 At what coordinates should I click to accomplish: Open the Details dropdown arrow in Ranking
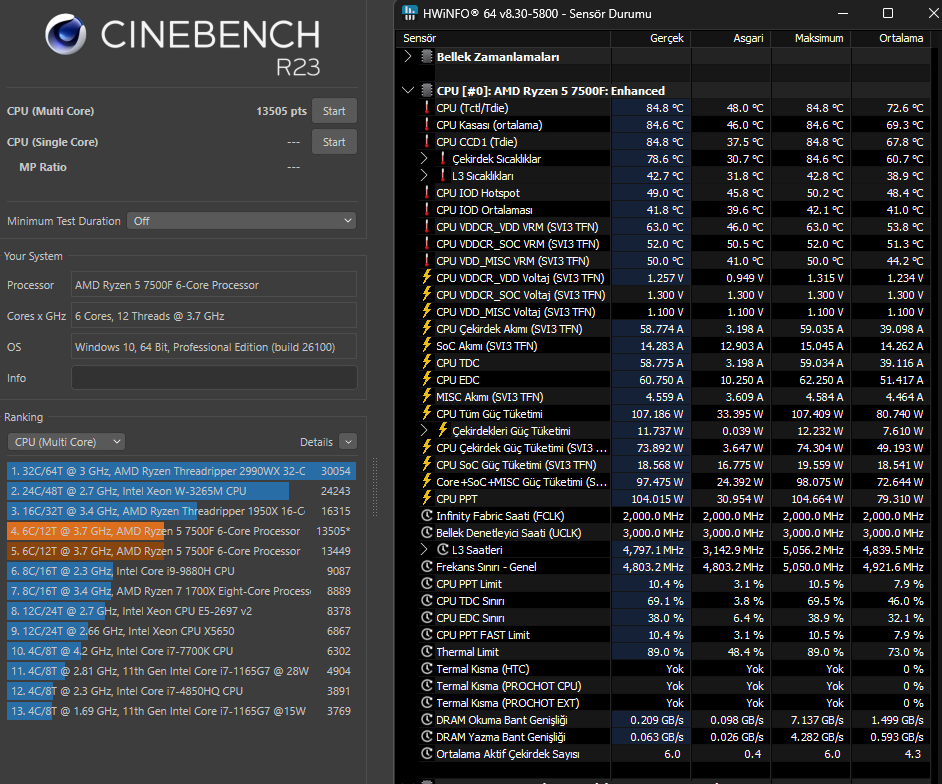point(348,442)
